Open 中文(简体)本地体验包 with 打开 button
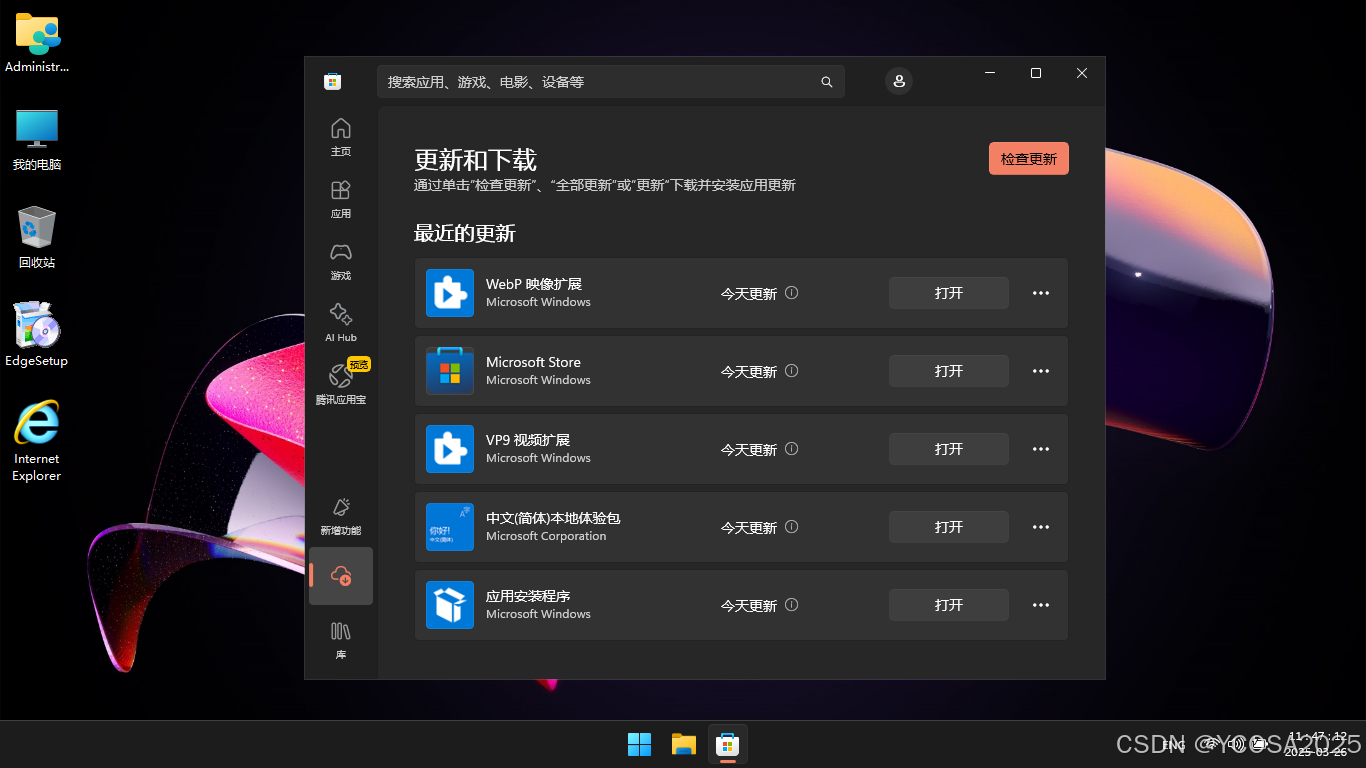This screenshot has width=1366, height=768. (x=949, y=527)
